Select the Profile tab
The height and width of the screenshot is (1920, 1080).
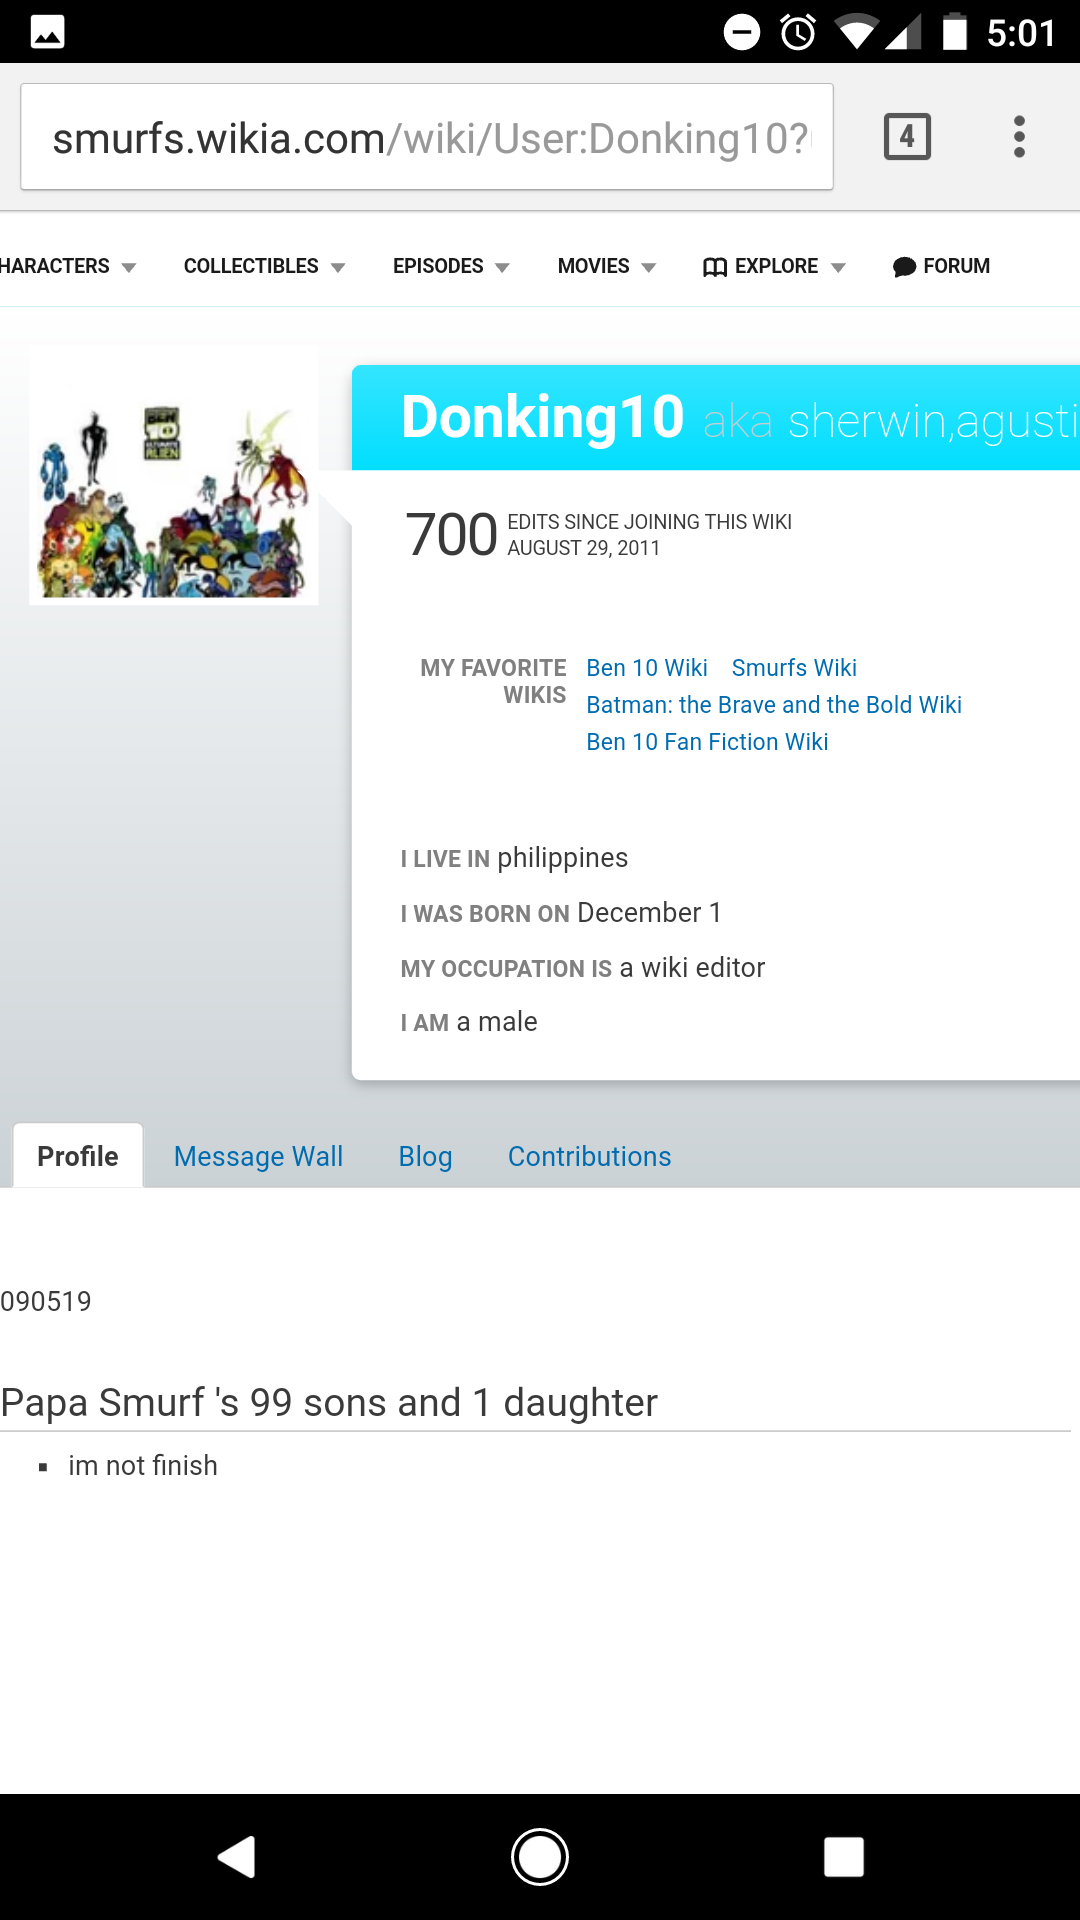click(78, 1156)
